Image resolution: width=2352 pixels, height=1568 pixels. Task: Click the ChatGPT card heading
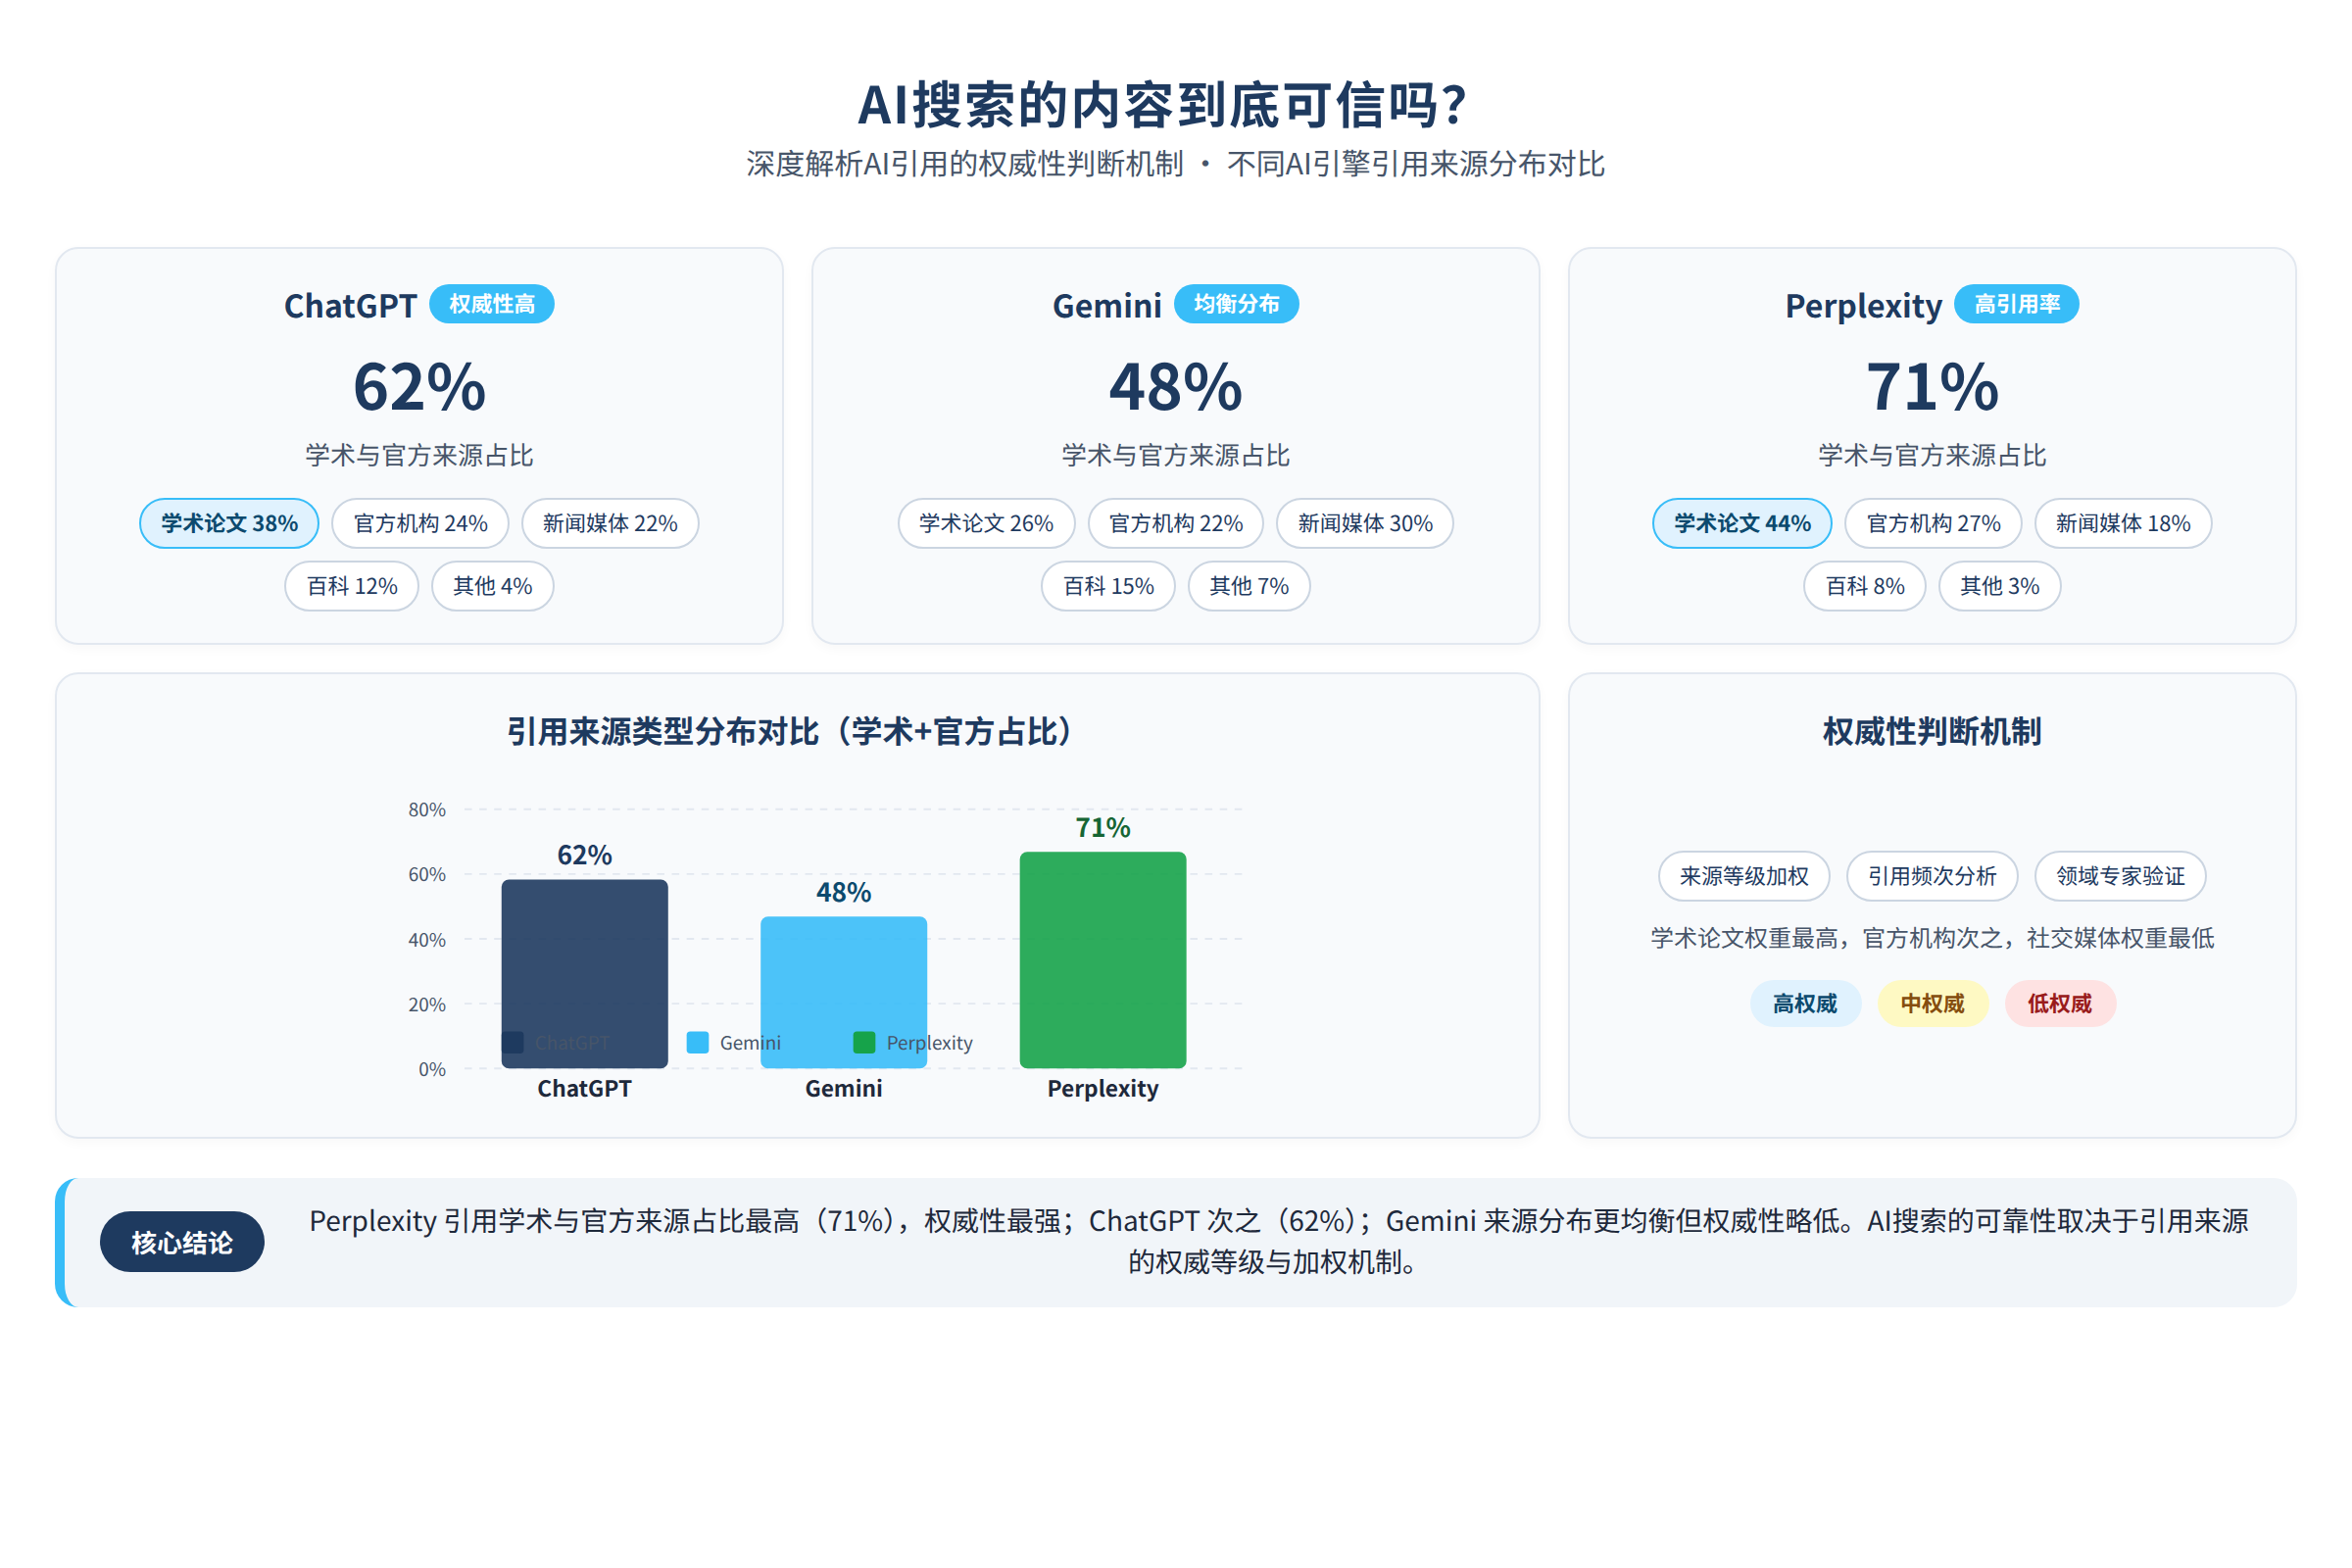(350, 305)
